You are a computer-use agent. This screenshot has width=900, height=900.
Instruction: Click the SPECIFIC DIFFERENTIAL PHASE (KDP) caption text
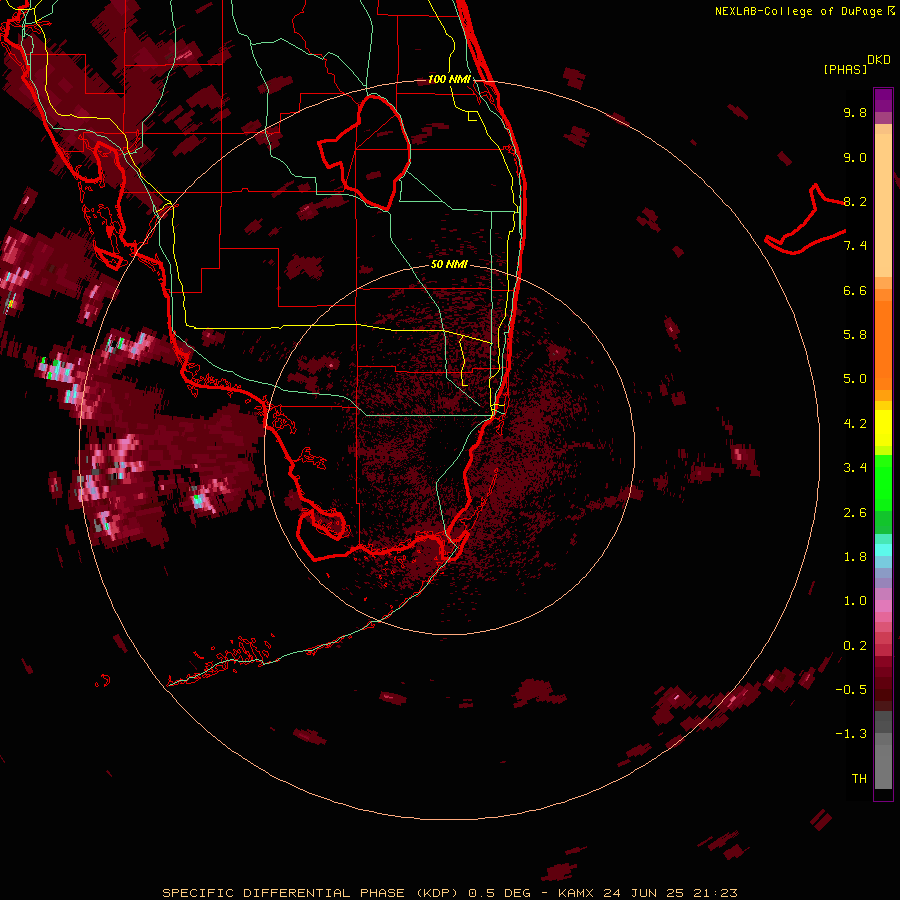[310, 893]
